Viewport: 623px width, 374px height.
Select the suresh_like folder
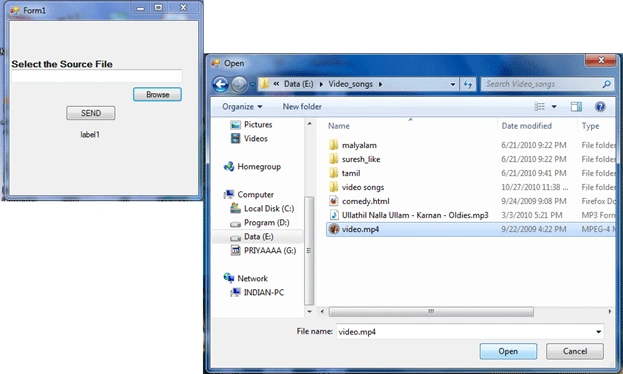coord(361,159)
